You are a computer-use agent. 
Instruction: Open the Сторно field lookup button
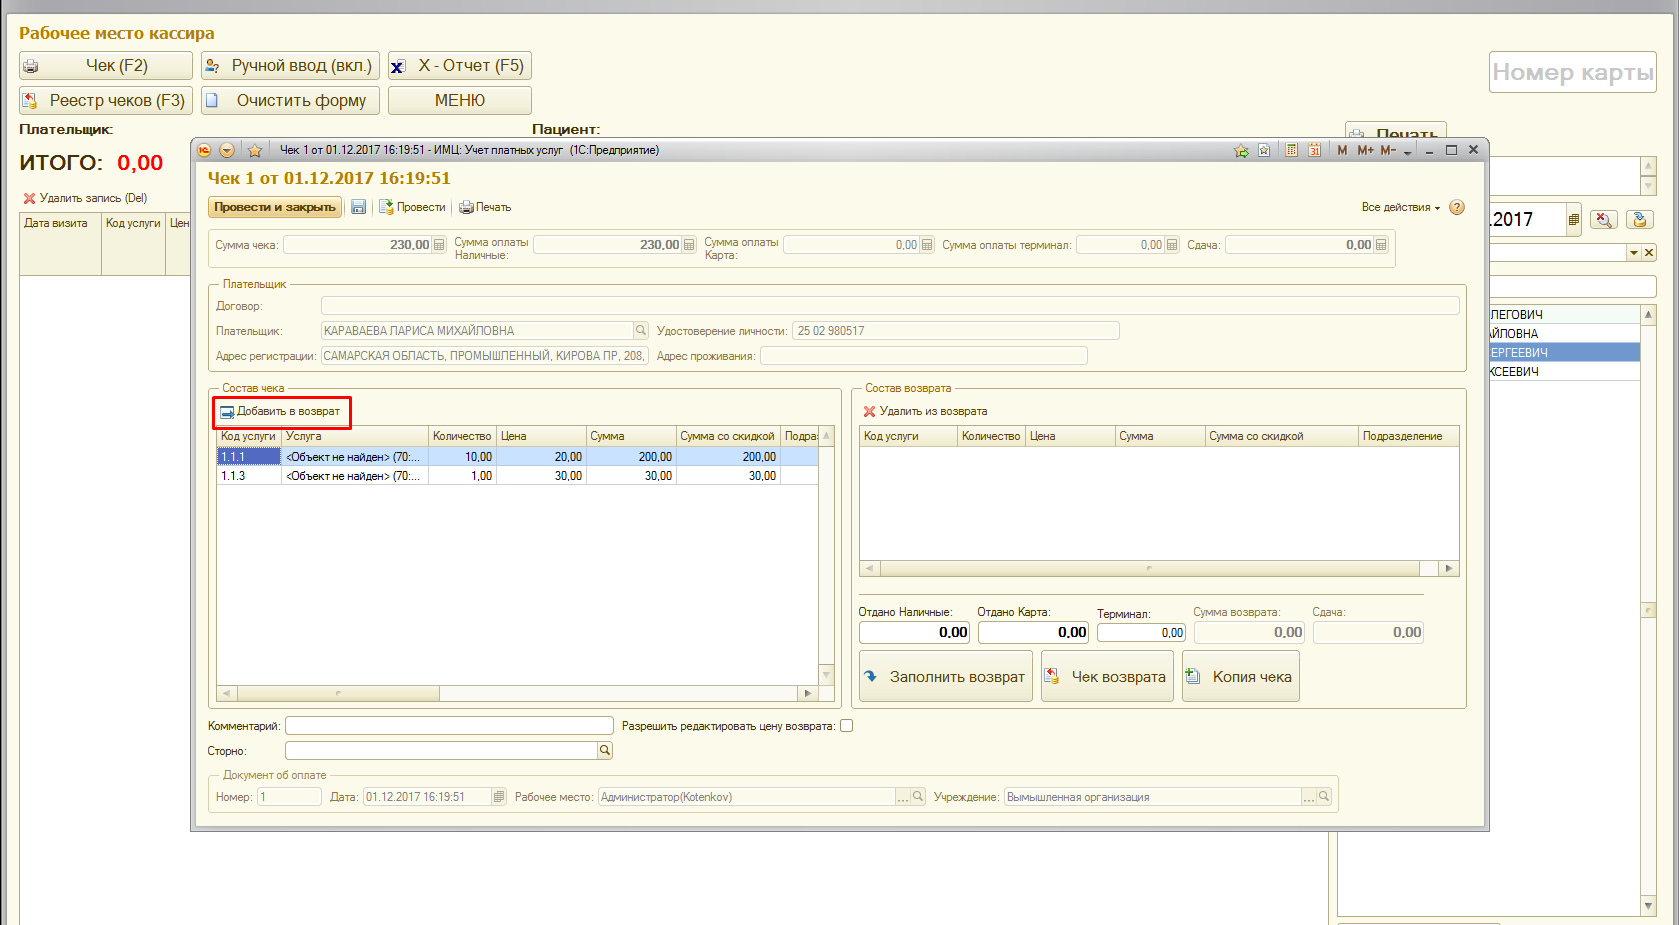point(604,750)
